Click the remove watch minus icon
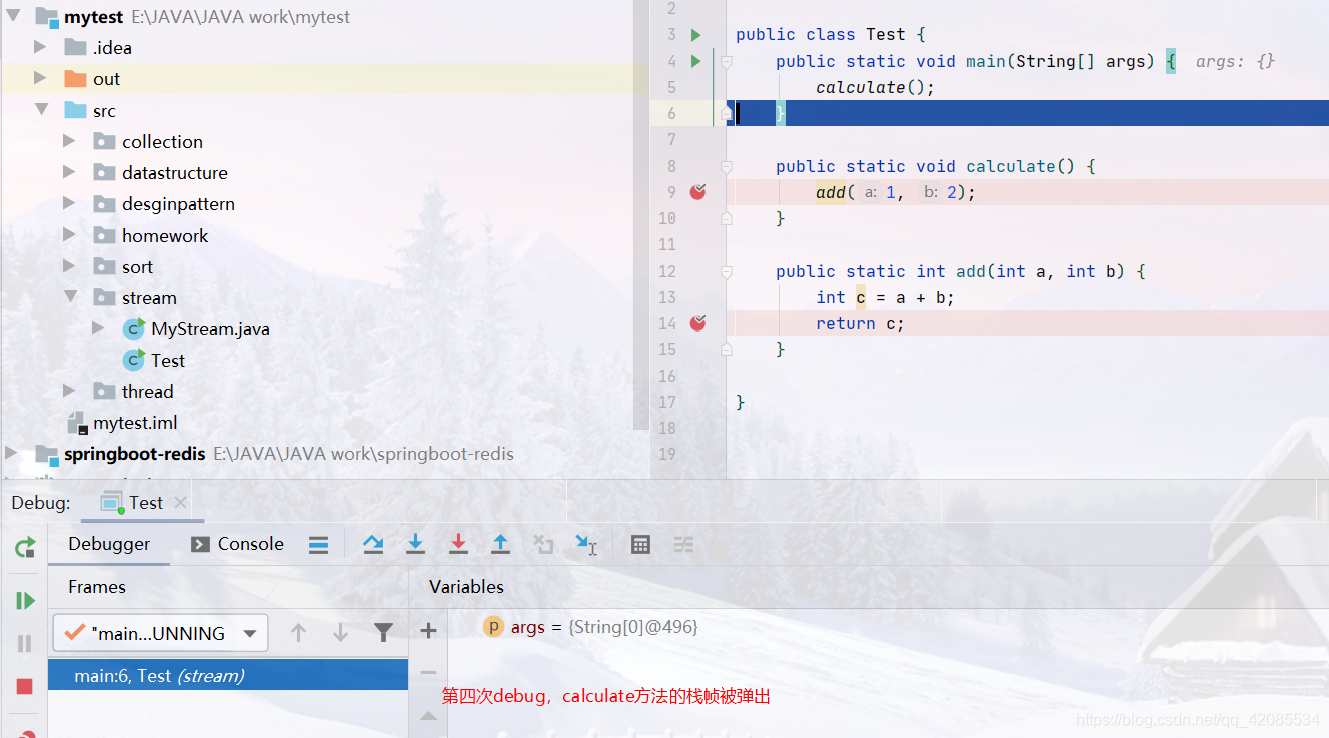 [428, 673]
